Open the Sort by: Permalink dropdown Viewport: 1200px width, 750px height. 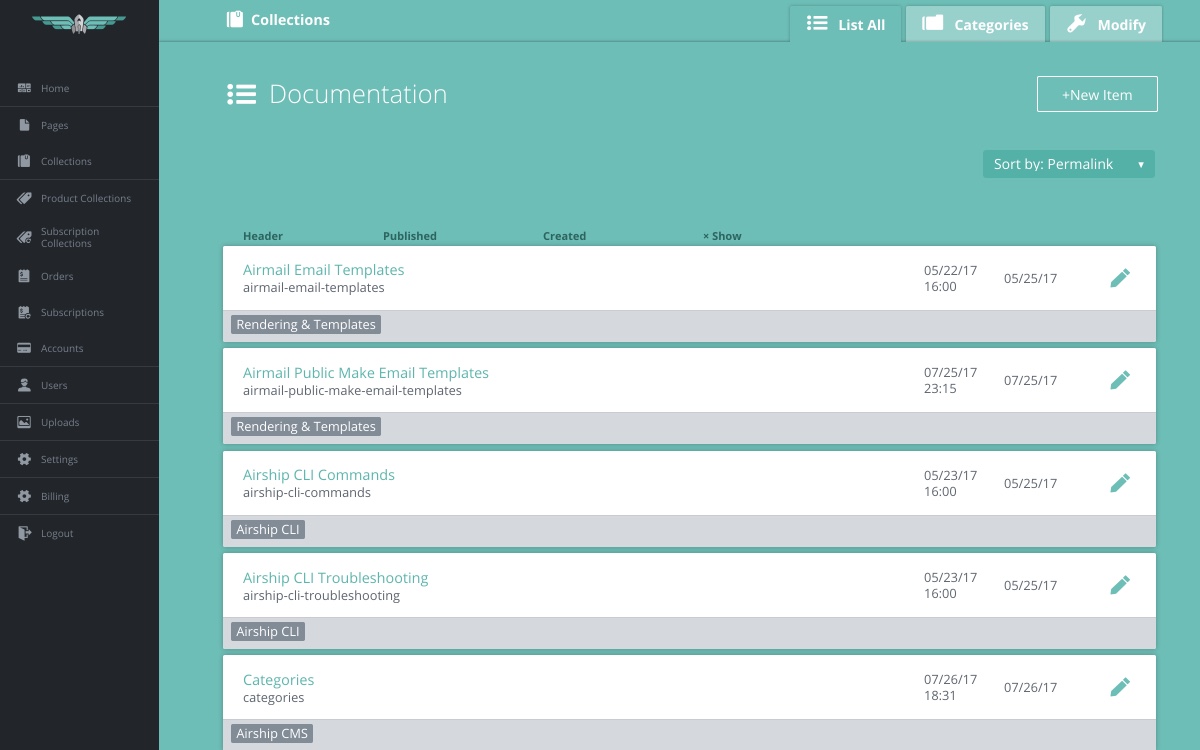[x=1068, y=164]
